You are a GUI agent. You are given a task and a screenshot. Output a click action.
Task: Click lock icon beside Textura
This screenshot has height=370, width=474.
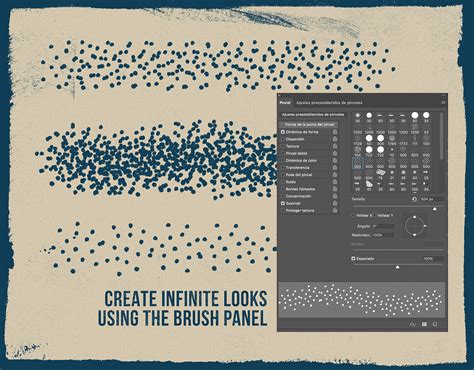335,146
